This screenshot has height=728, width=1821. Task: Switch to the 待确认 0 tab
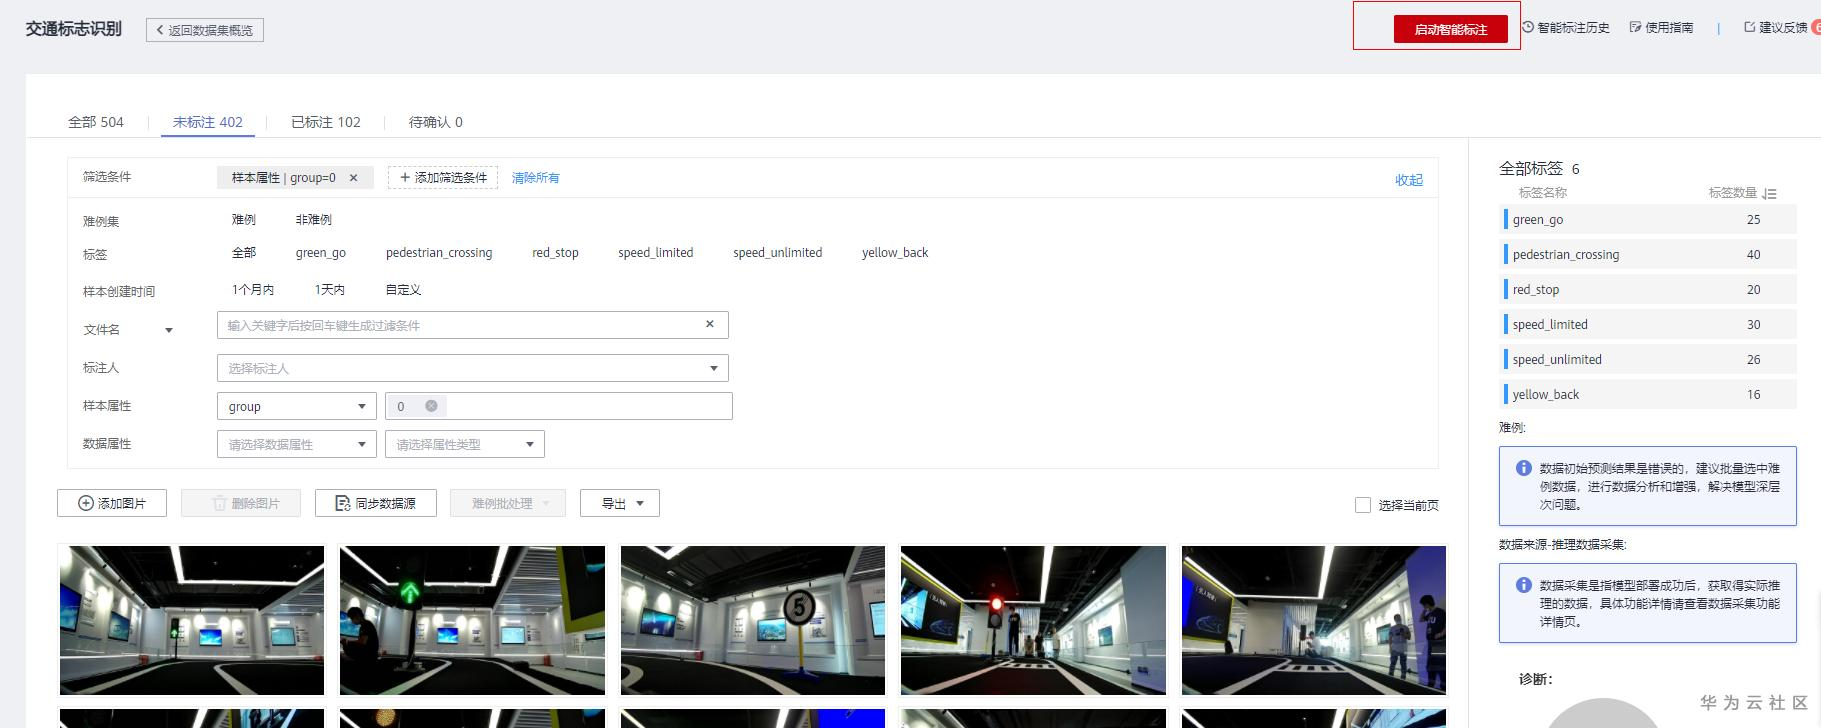click(x=436, y=122)
